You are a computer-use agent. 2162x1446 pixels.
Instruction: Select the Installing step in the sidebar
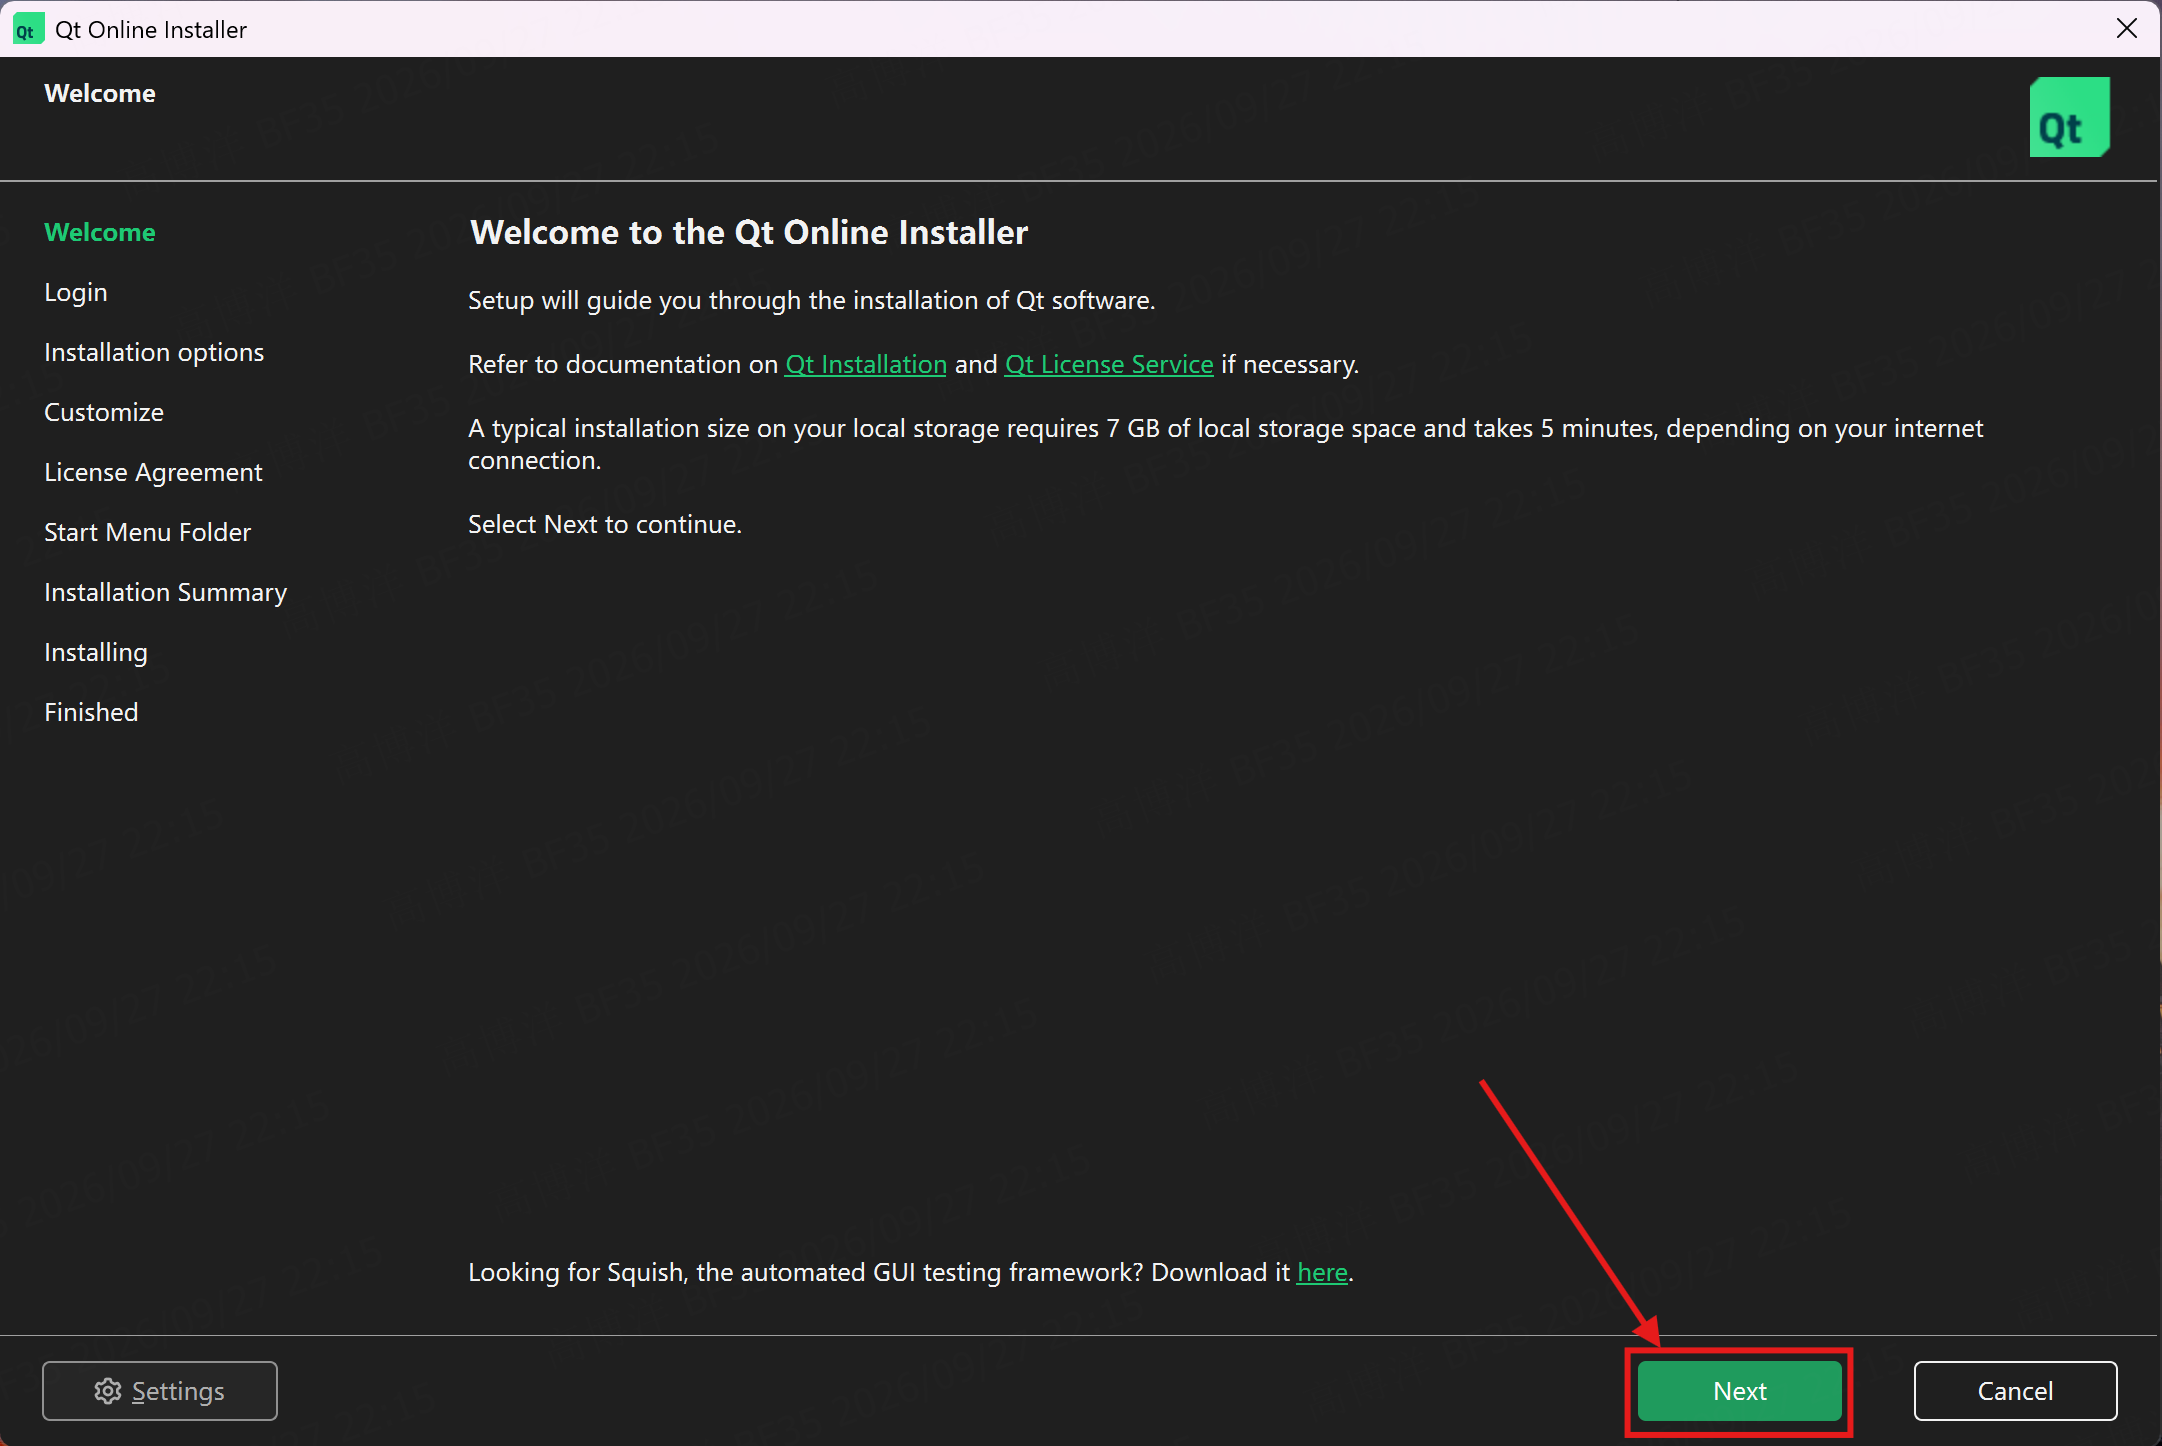click(96, 652)
